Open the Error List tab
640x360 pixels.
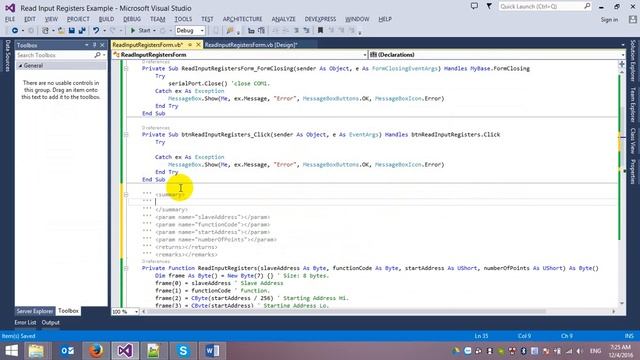click(x=25, y=322)
